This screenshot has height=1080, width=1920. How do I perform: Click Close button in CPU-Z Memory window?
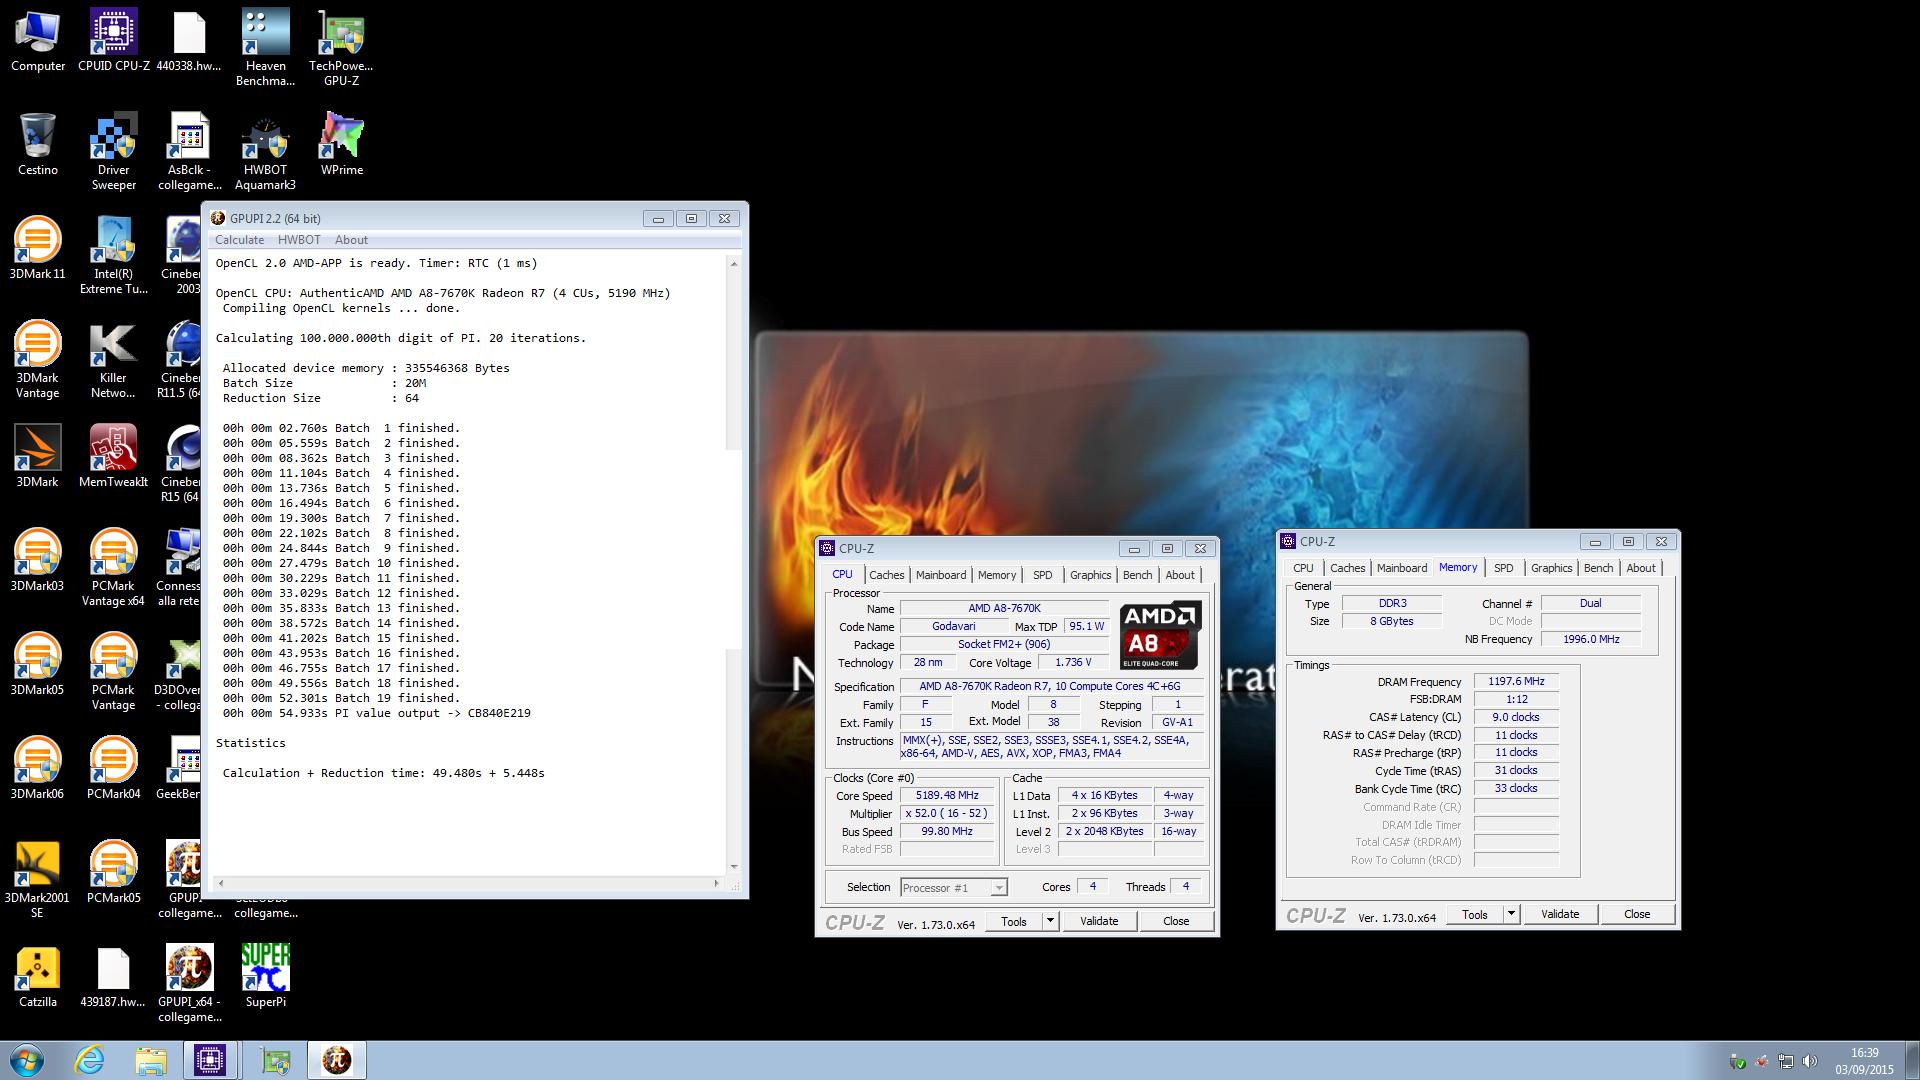(1637, 914)
